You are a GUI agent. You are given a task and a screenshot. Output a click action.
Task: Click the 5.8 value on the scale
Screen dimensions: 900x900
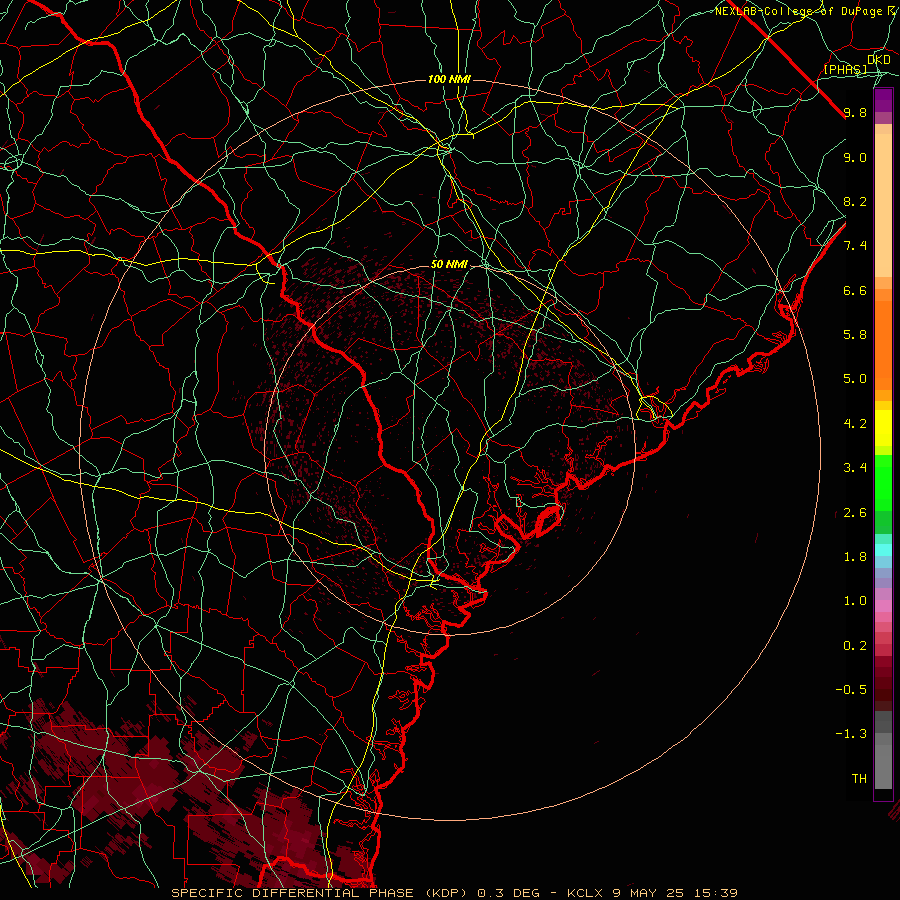855,335
